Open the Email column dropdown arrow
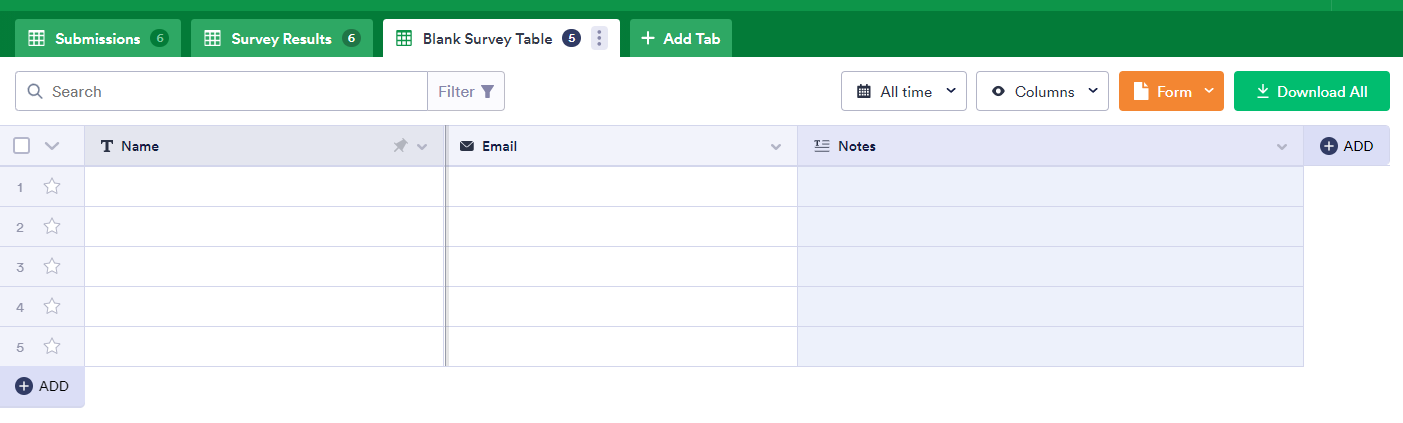Viewport: 1403px width, 423px height. (776, 147)
